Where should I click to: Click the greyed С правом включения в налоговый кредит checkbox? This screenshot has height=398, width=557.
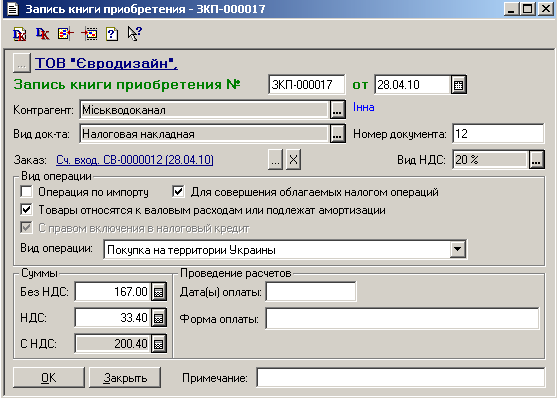(26, 228)
